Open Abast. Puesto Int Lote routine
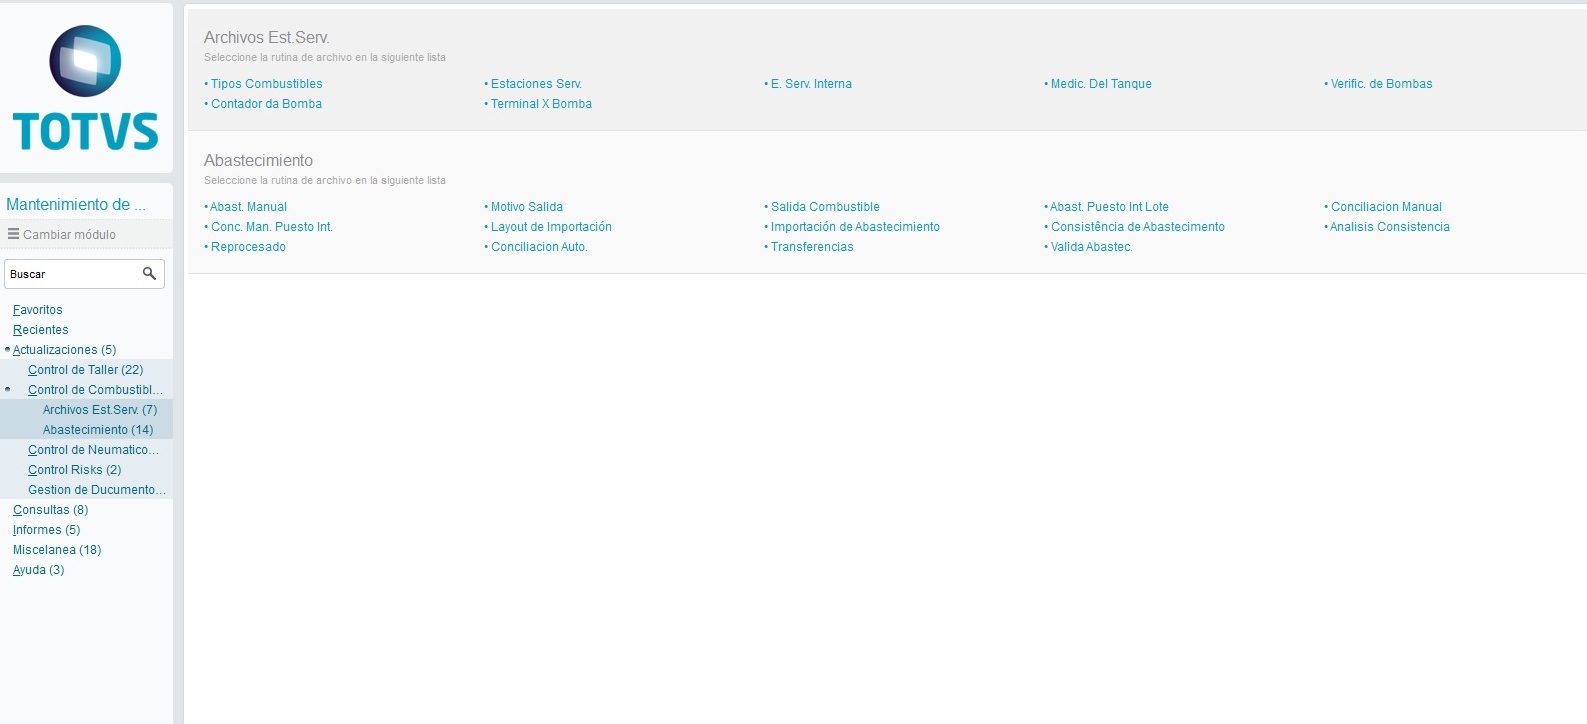 (1109, 207)
